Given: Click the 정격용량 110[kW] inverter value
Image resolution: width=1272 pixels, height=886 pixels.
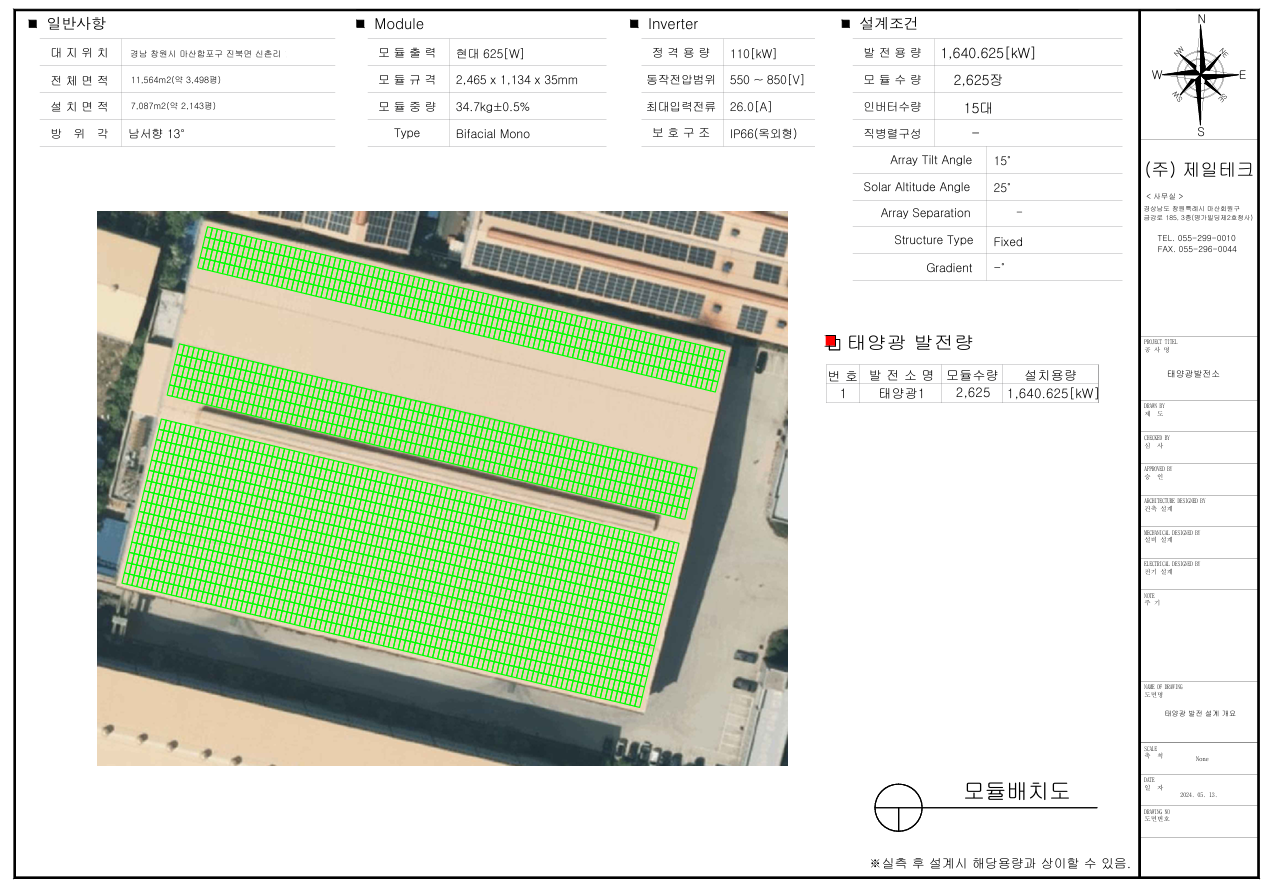Looking at the screenshot, I should 753,54.
